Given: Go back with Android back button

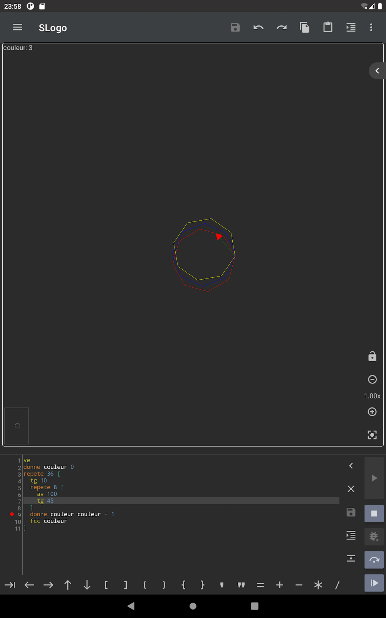Looking at the screenshot, I should click(131, 606).
